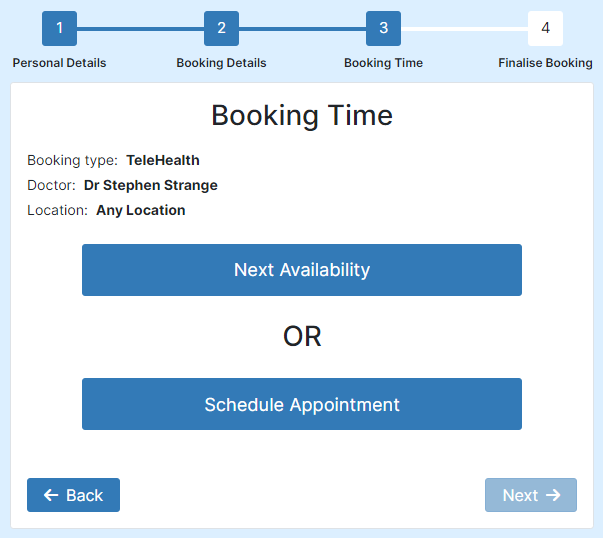Screen dimensions: 603x538
Task: Click the Booking Time page heading
Action: 302,115
